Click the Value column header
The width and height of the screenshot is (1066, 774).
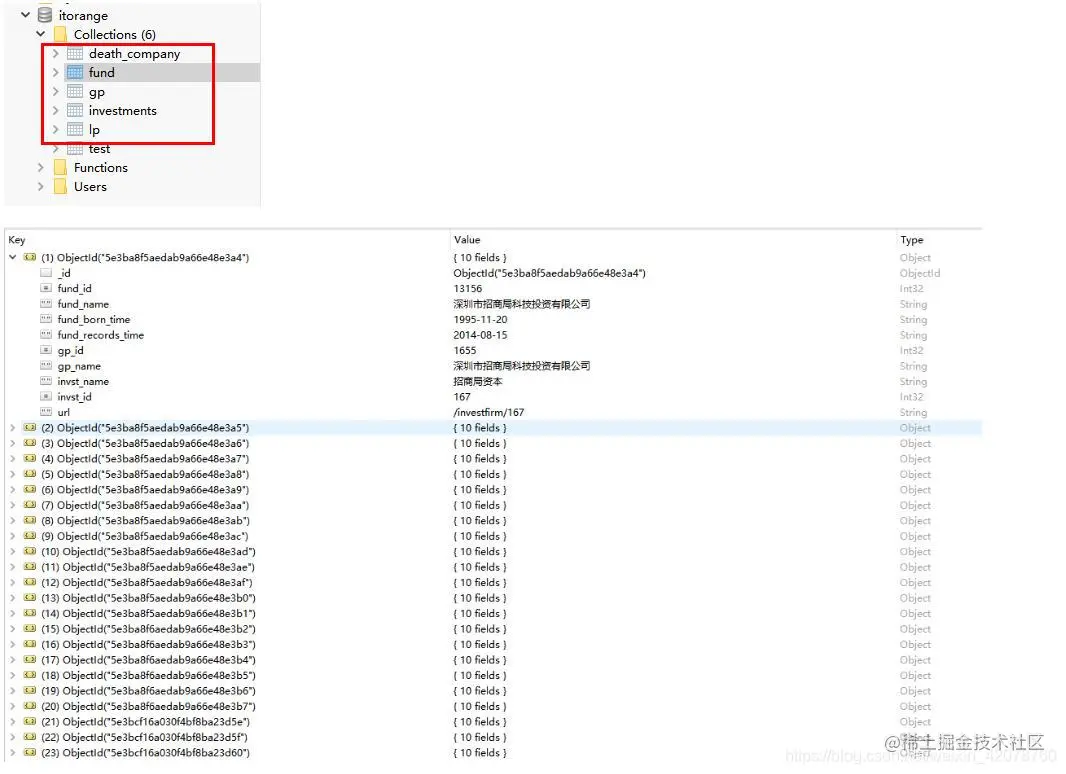pyautogui.click(x=467, y=239)
